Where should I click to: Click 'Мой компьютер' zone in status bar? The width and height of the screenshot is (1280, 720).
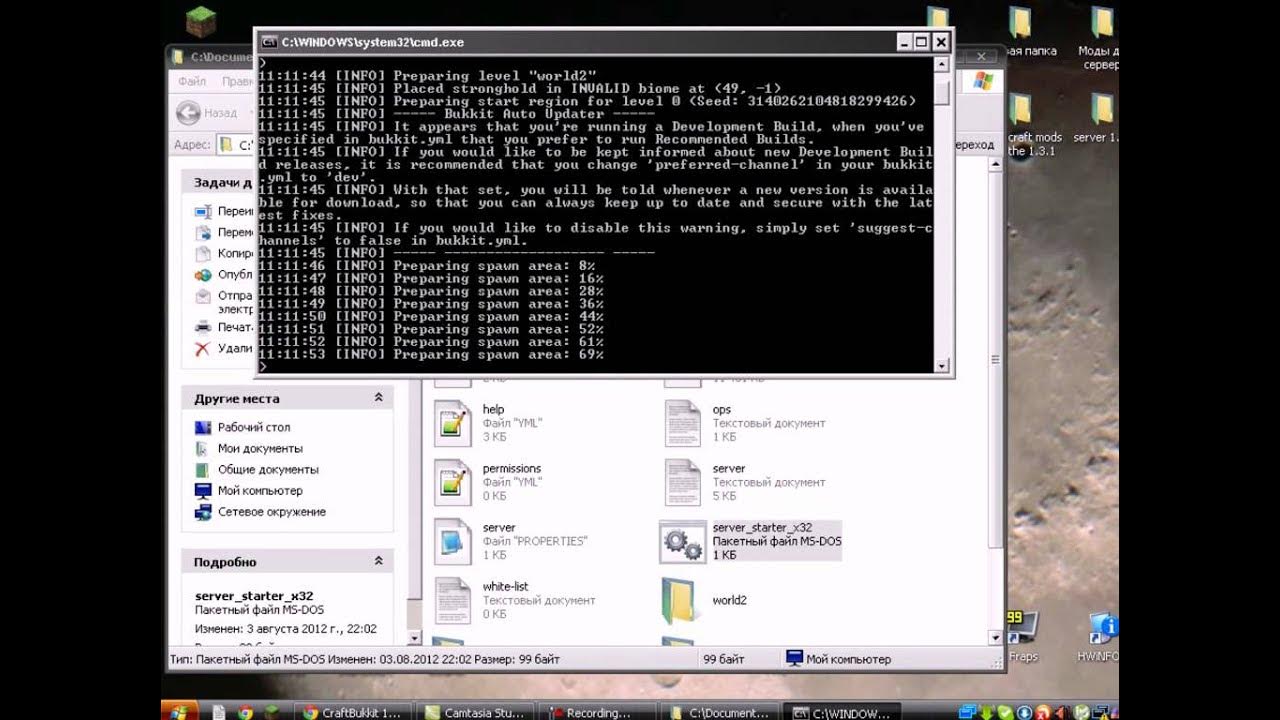838,659
